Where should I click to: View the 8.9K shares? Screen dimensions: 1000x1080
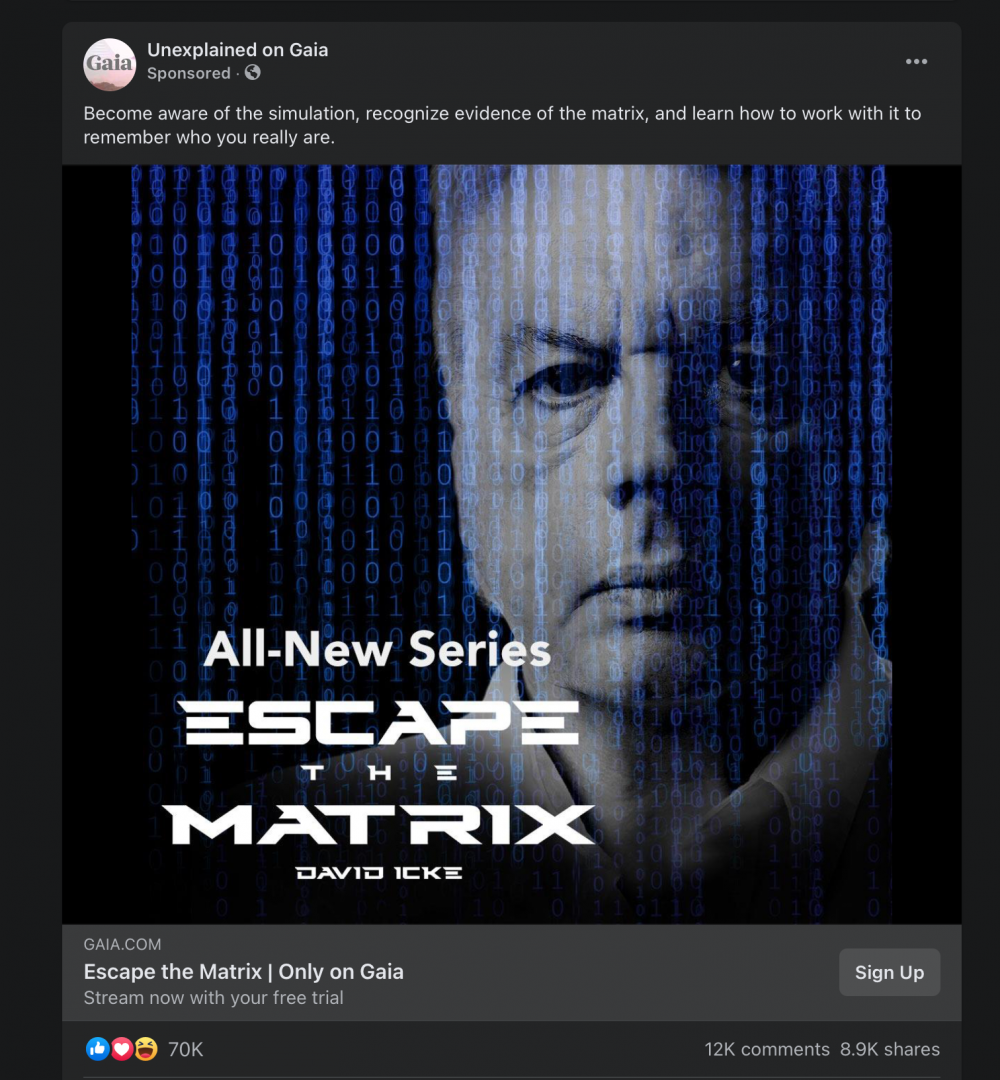click(x=890, y=1049)
